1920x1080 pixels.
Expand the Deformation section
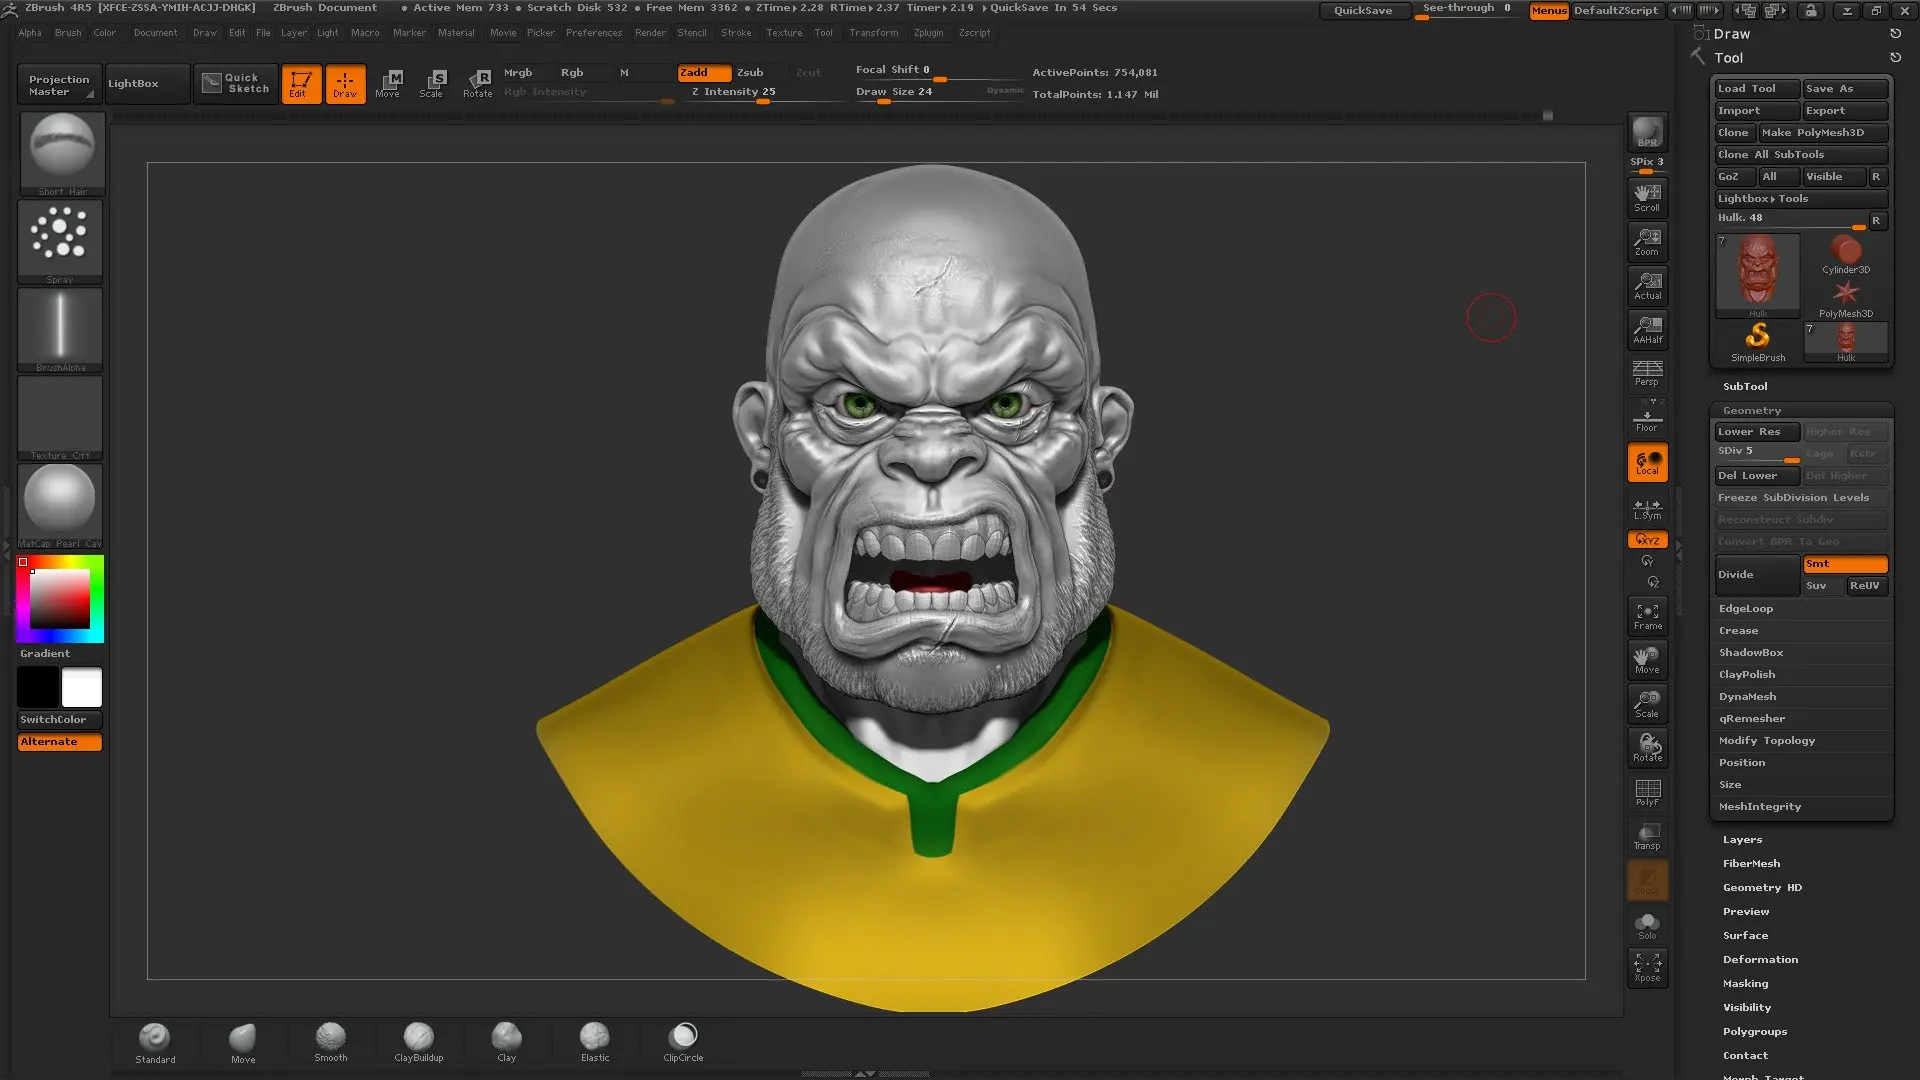[x=1760, y=960]
